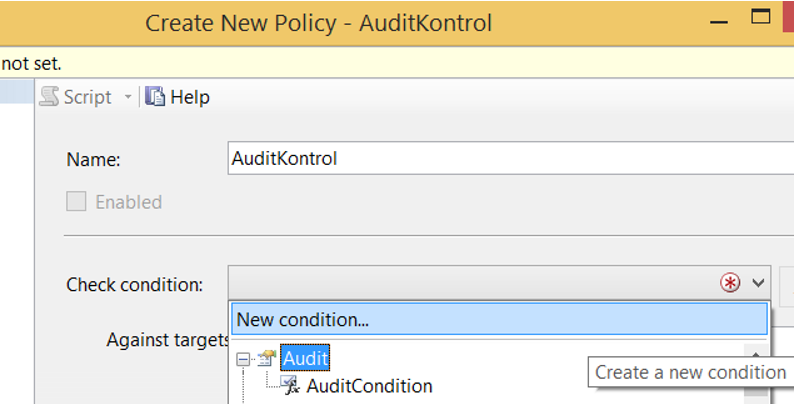
Task: Click the Script toolbar label
Action: coord(88,97)
